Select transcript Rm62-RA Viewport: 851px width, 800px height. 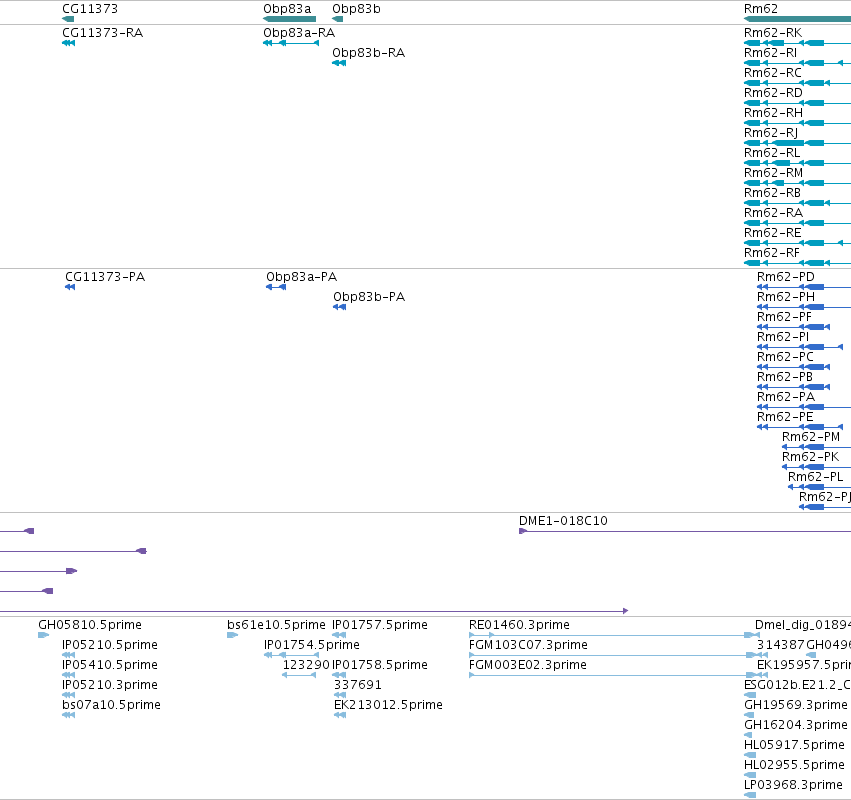(x=773, y=213)
